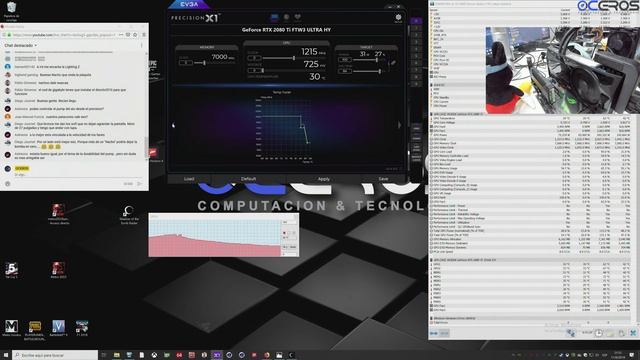This screenshot has width=640, height=360.
Task: Select the heart-shaped icon in Precision X1 header
Action: [x=298, y=17]
